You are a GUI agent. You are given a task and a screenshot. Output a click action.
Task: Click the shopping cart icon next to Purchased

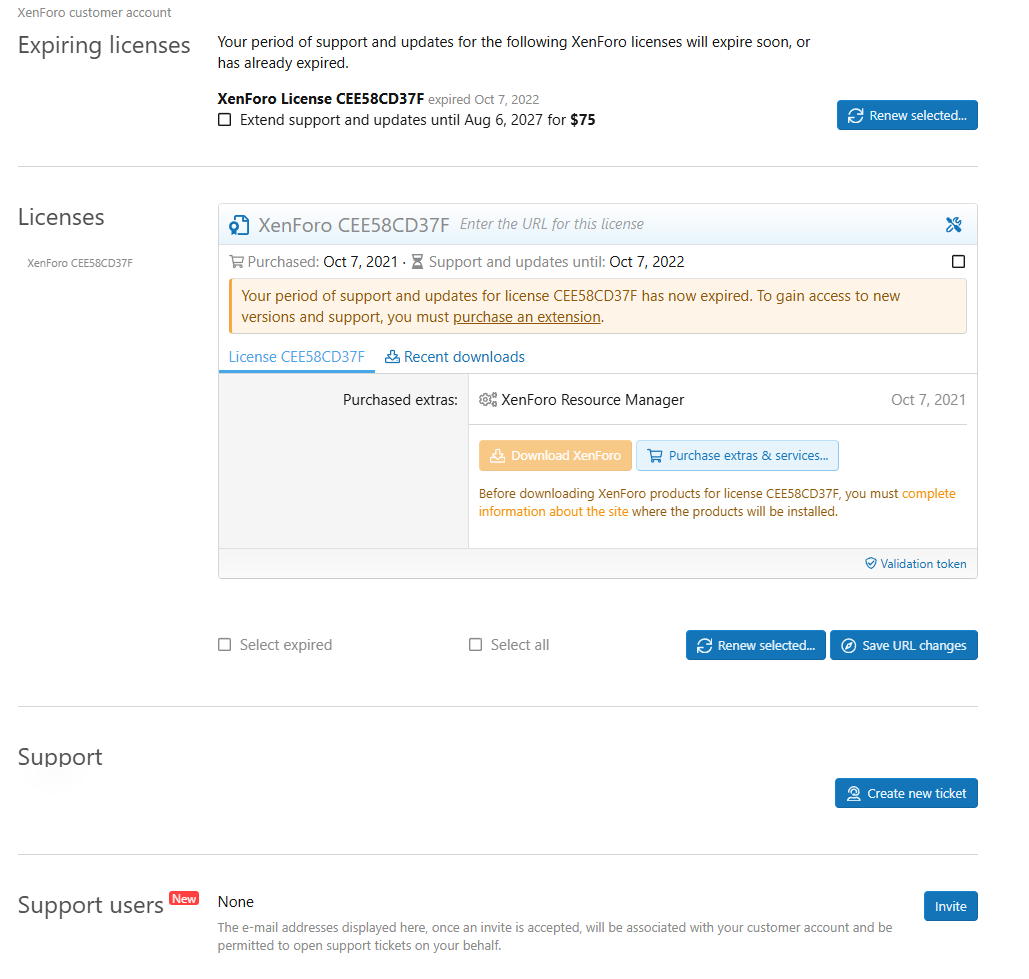(236, 262)
